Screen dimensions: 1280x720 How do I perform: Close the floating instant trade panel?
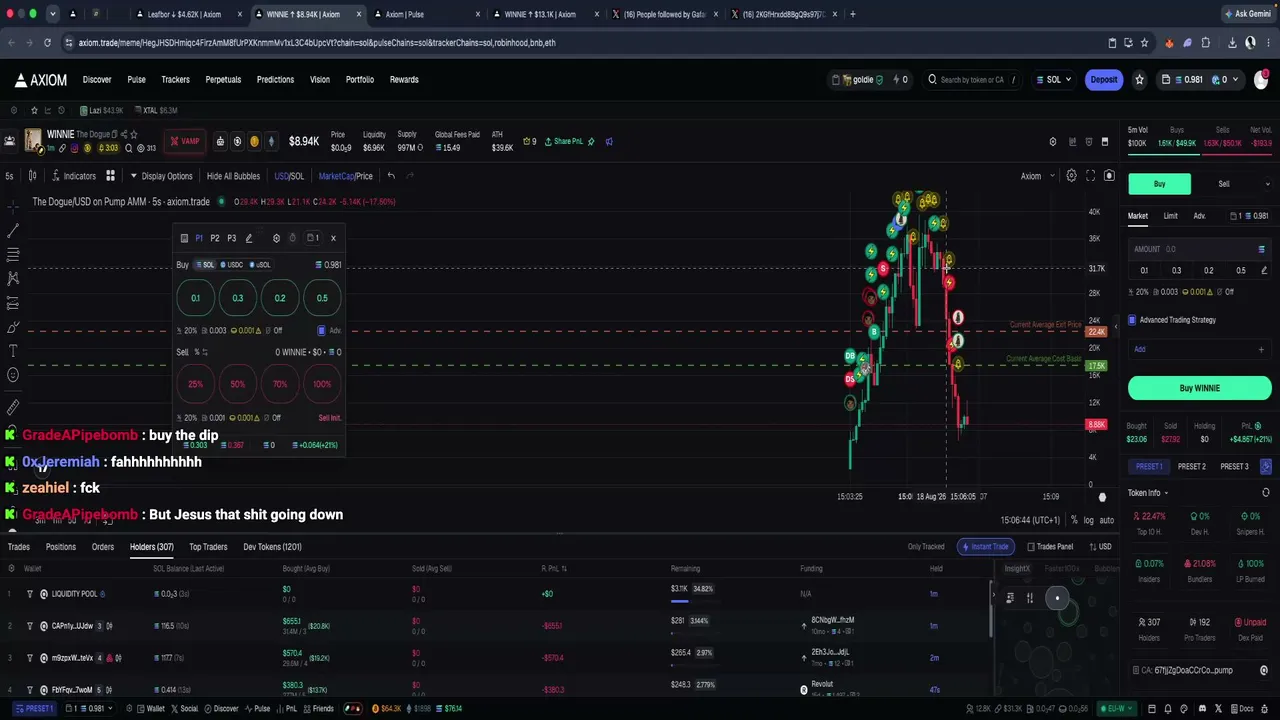(x=333, y=238)
